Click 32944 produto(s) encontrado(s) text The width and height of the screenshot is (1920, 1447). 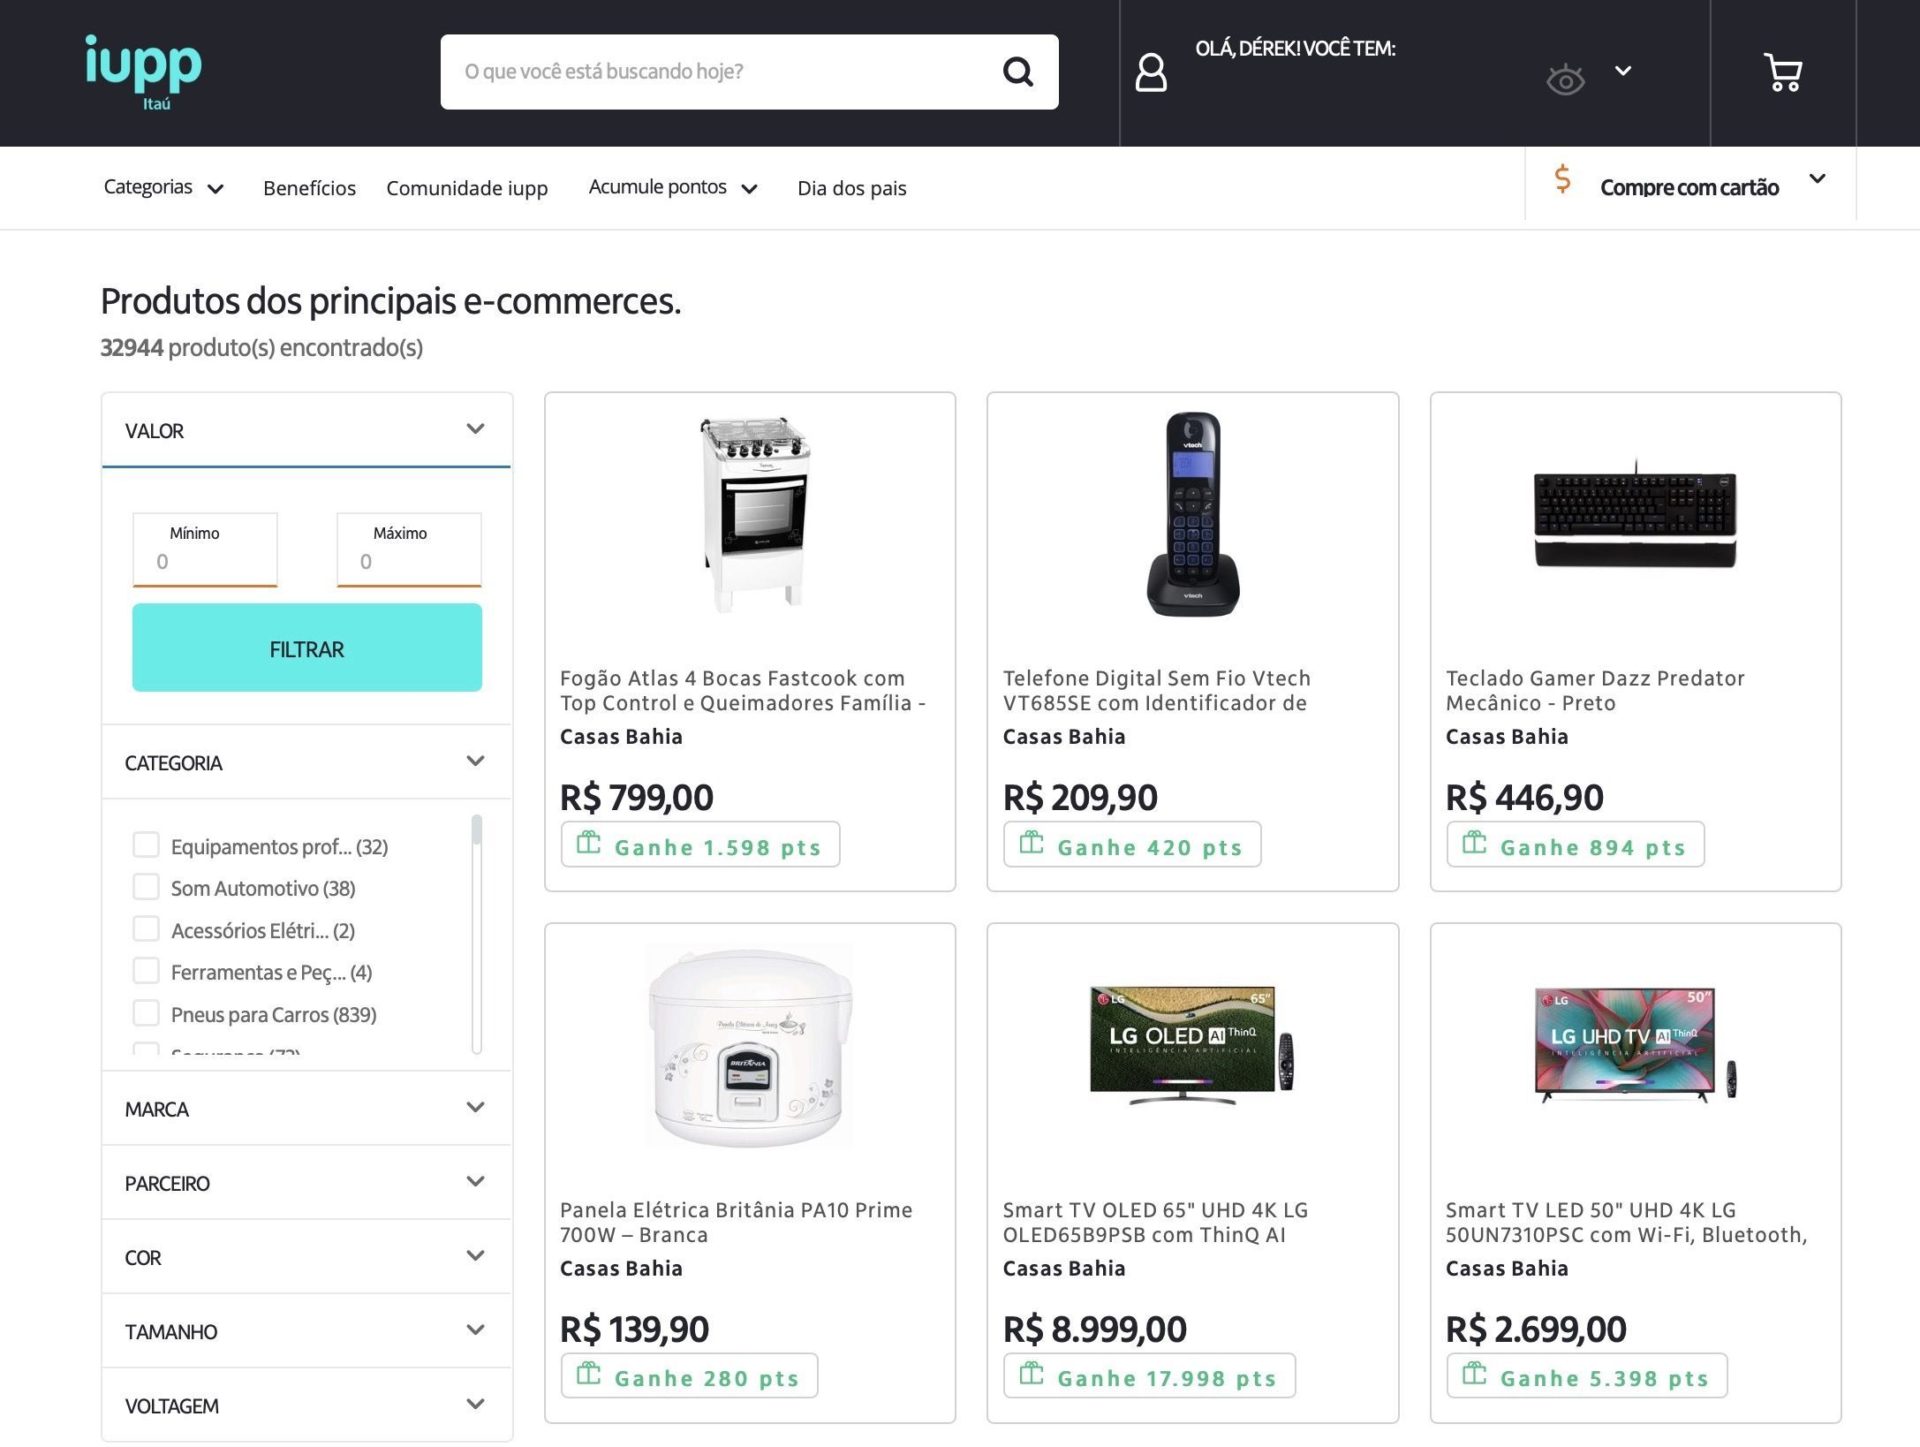[261, 347]
